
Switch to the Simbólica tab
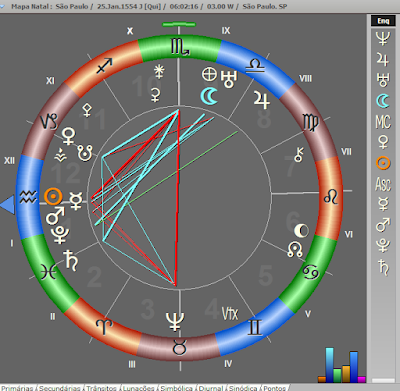176,388
